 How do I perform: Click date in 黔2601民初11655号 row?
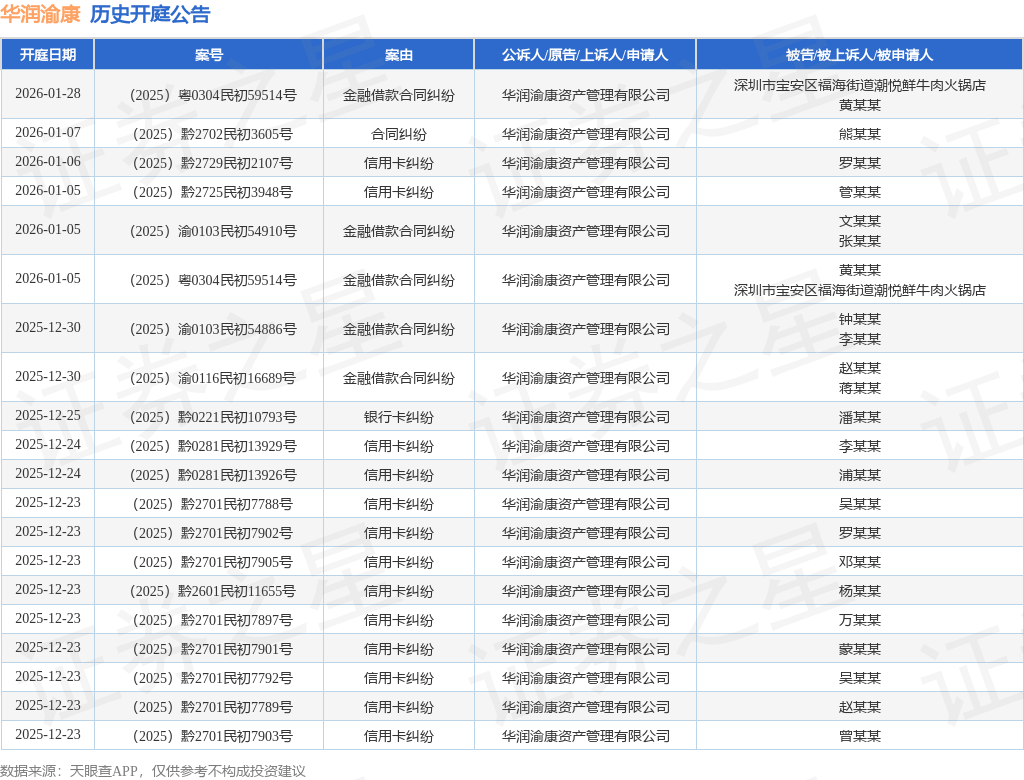point(48,590)
